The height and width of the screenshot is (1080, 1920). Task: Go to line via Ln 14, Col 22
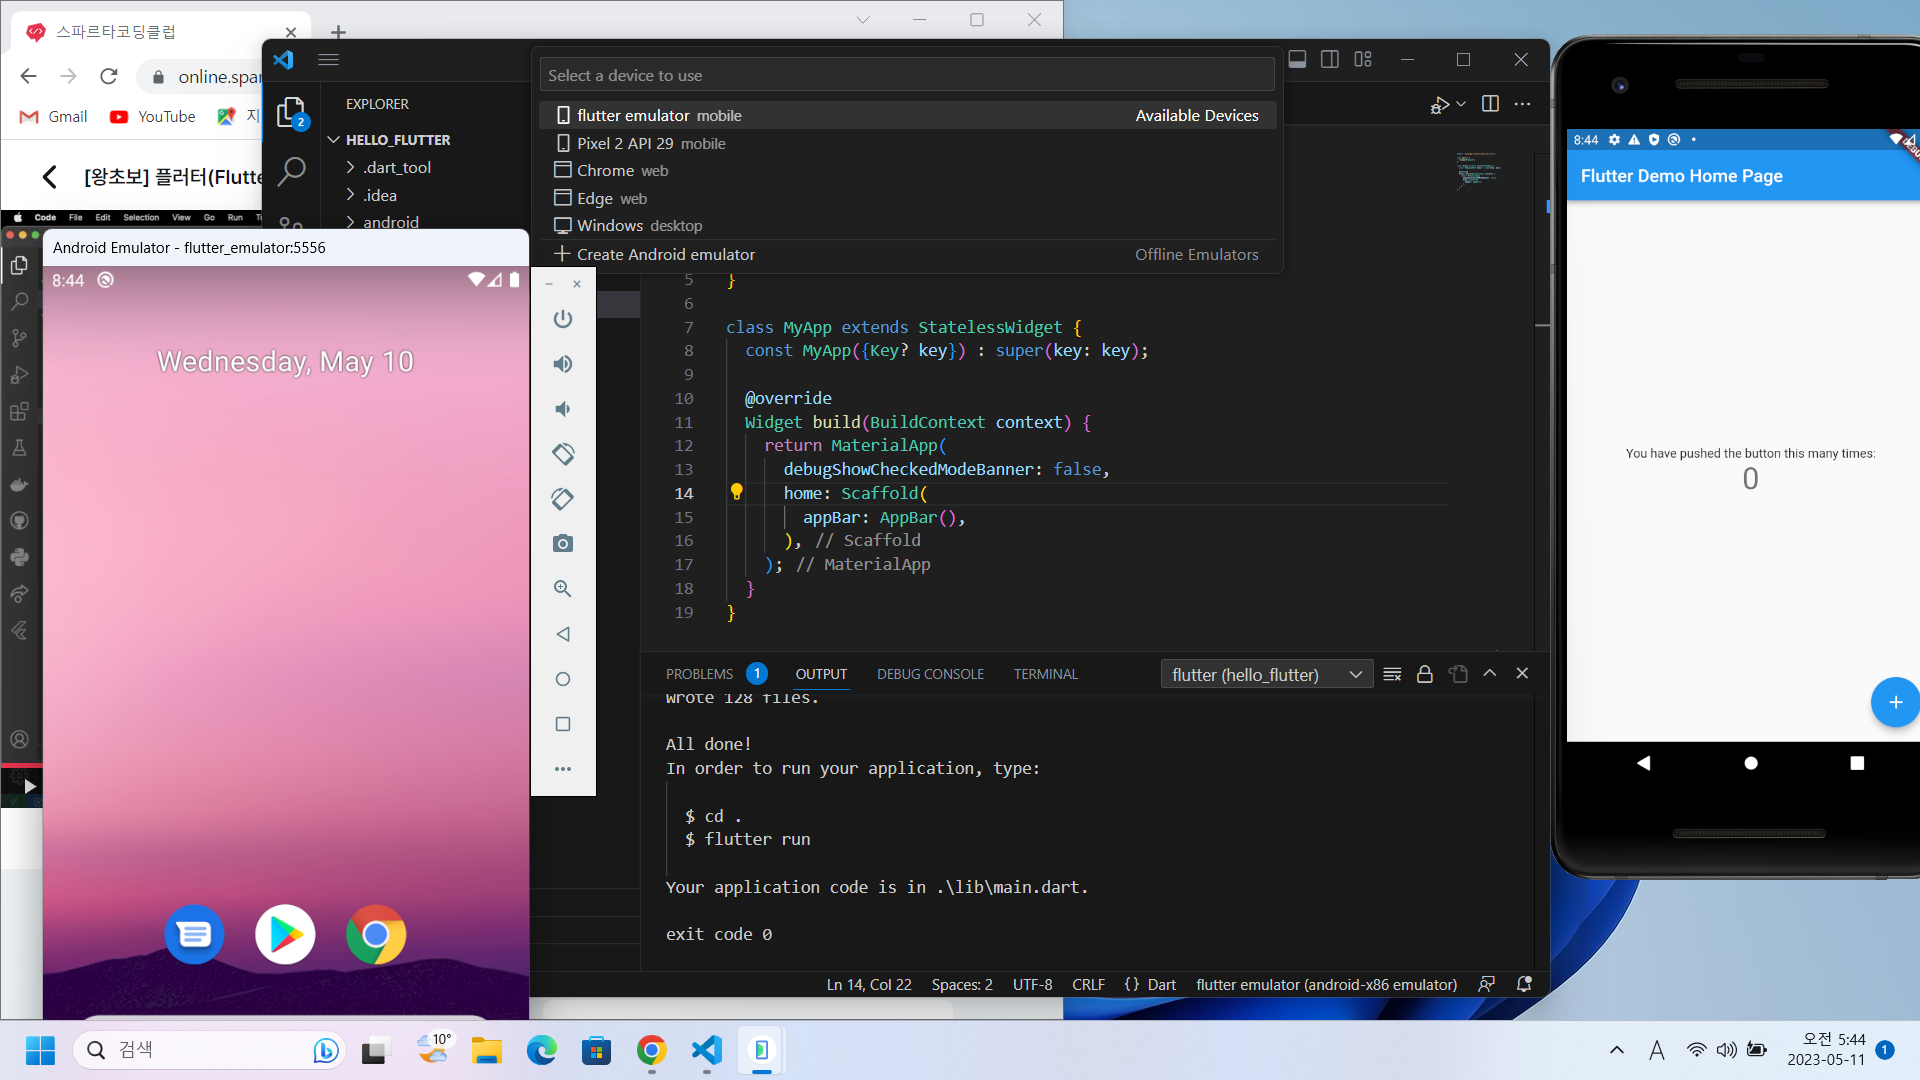point(869,984)
